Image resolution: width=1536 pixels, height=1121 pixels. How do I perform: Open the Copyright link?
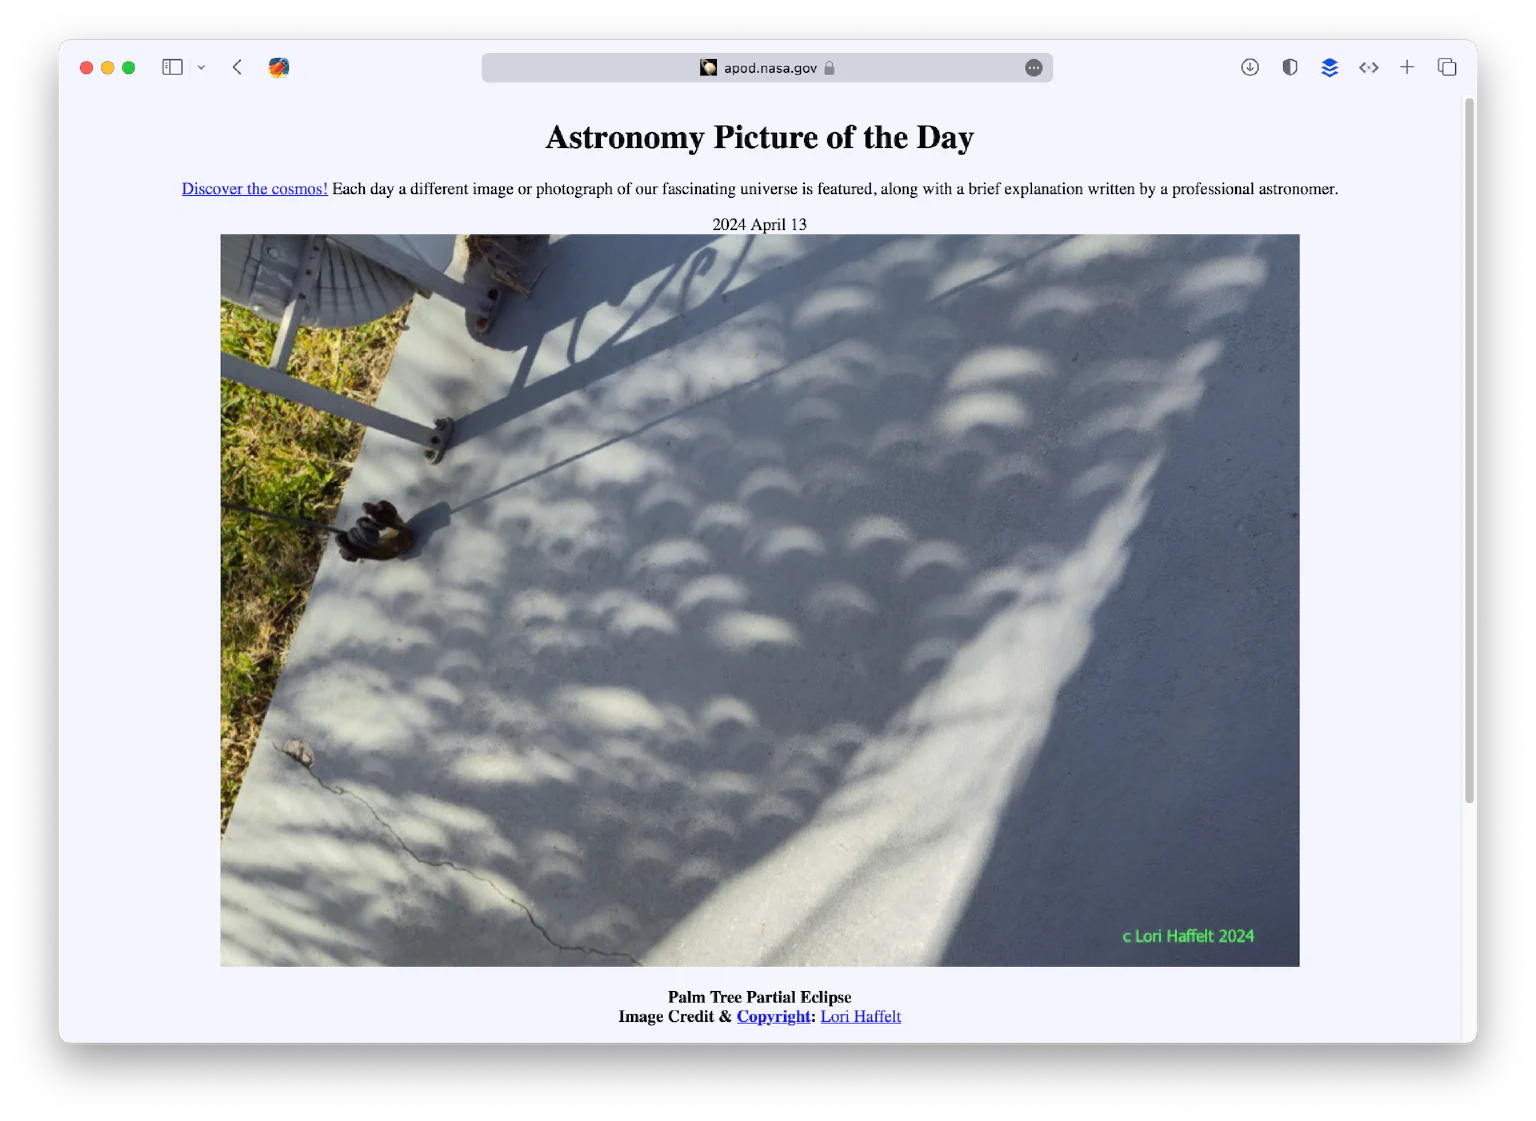pyautogui.click(x=774, y=1016)
